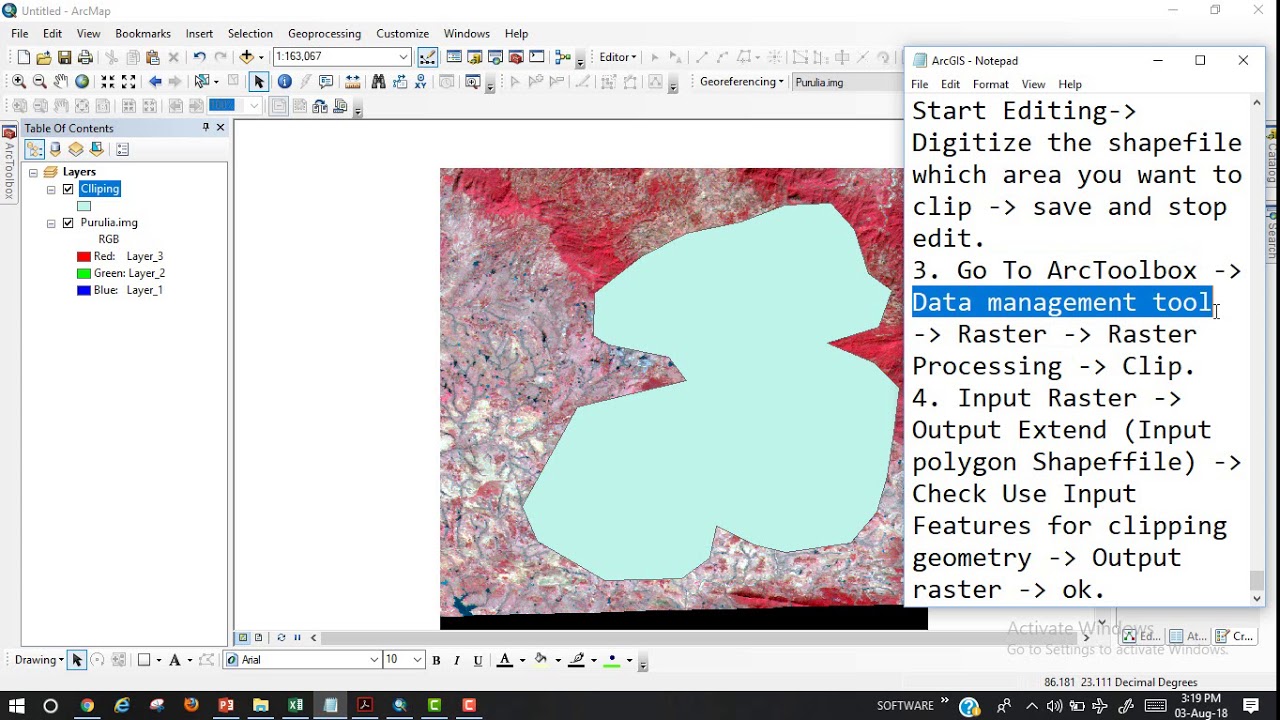This screenshot has height=720, width=1280.
Task: Open the Format menu in Notepad
Action: pos(990,84)
